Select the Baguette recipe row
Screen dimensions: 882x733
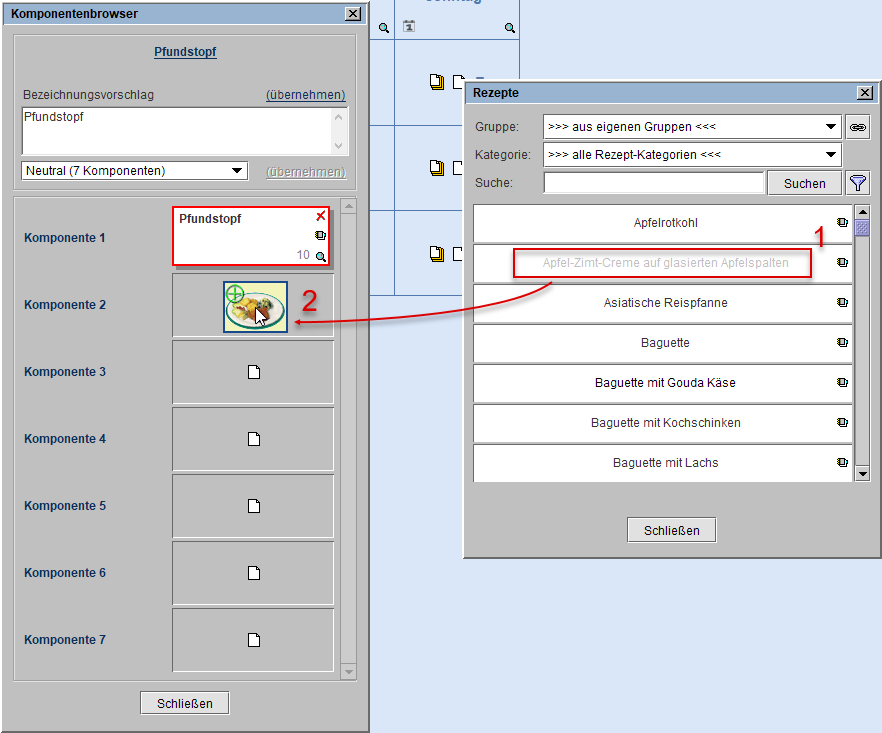pyautogui.click(x=663, y=343)
